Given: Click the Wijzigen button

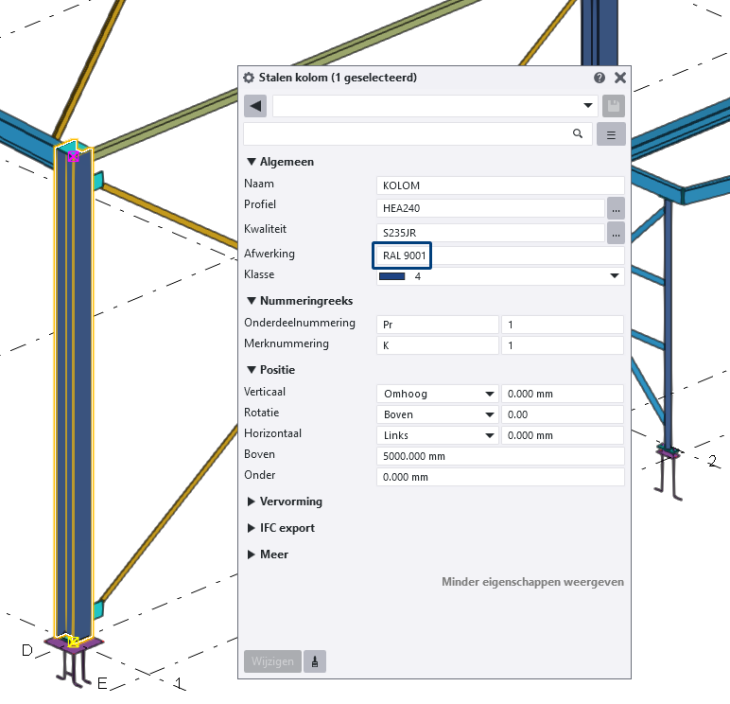Looking at the screenshot, I should click(272, 661).
